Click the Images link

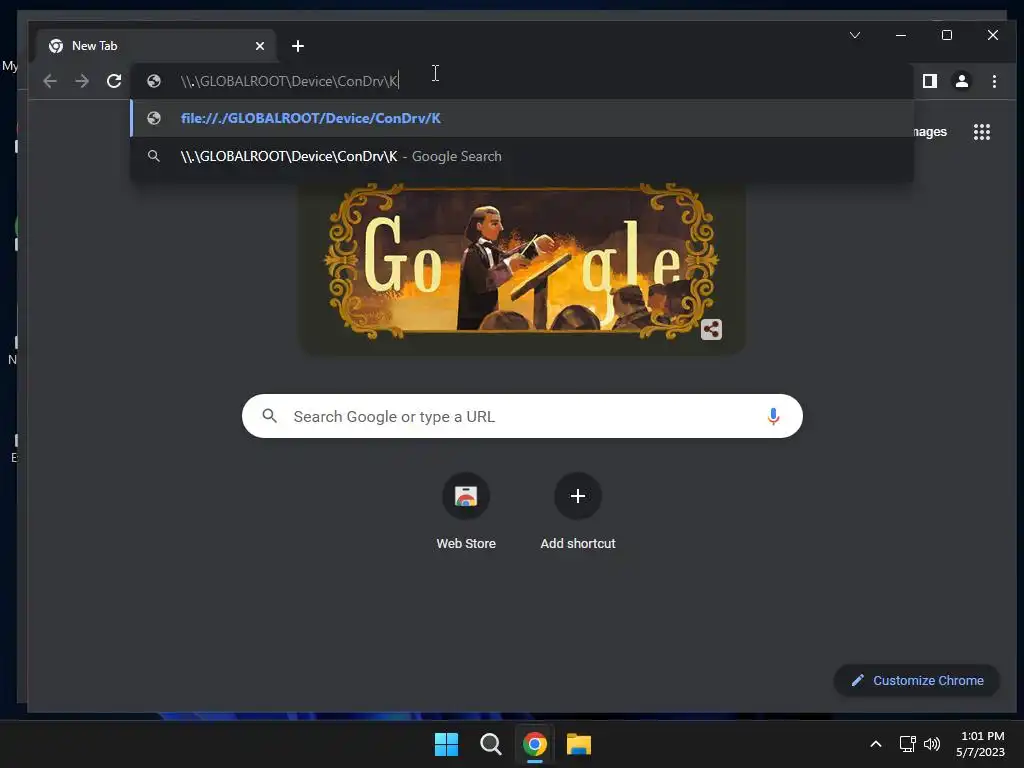tap(930, 132)
